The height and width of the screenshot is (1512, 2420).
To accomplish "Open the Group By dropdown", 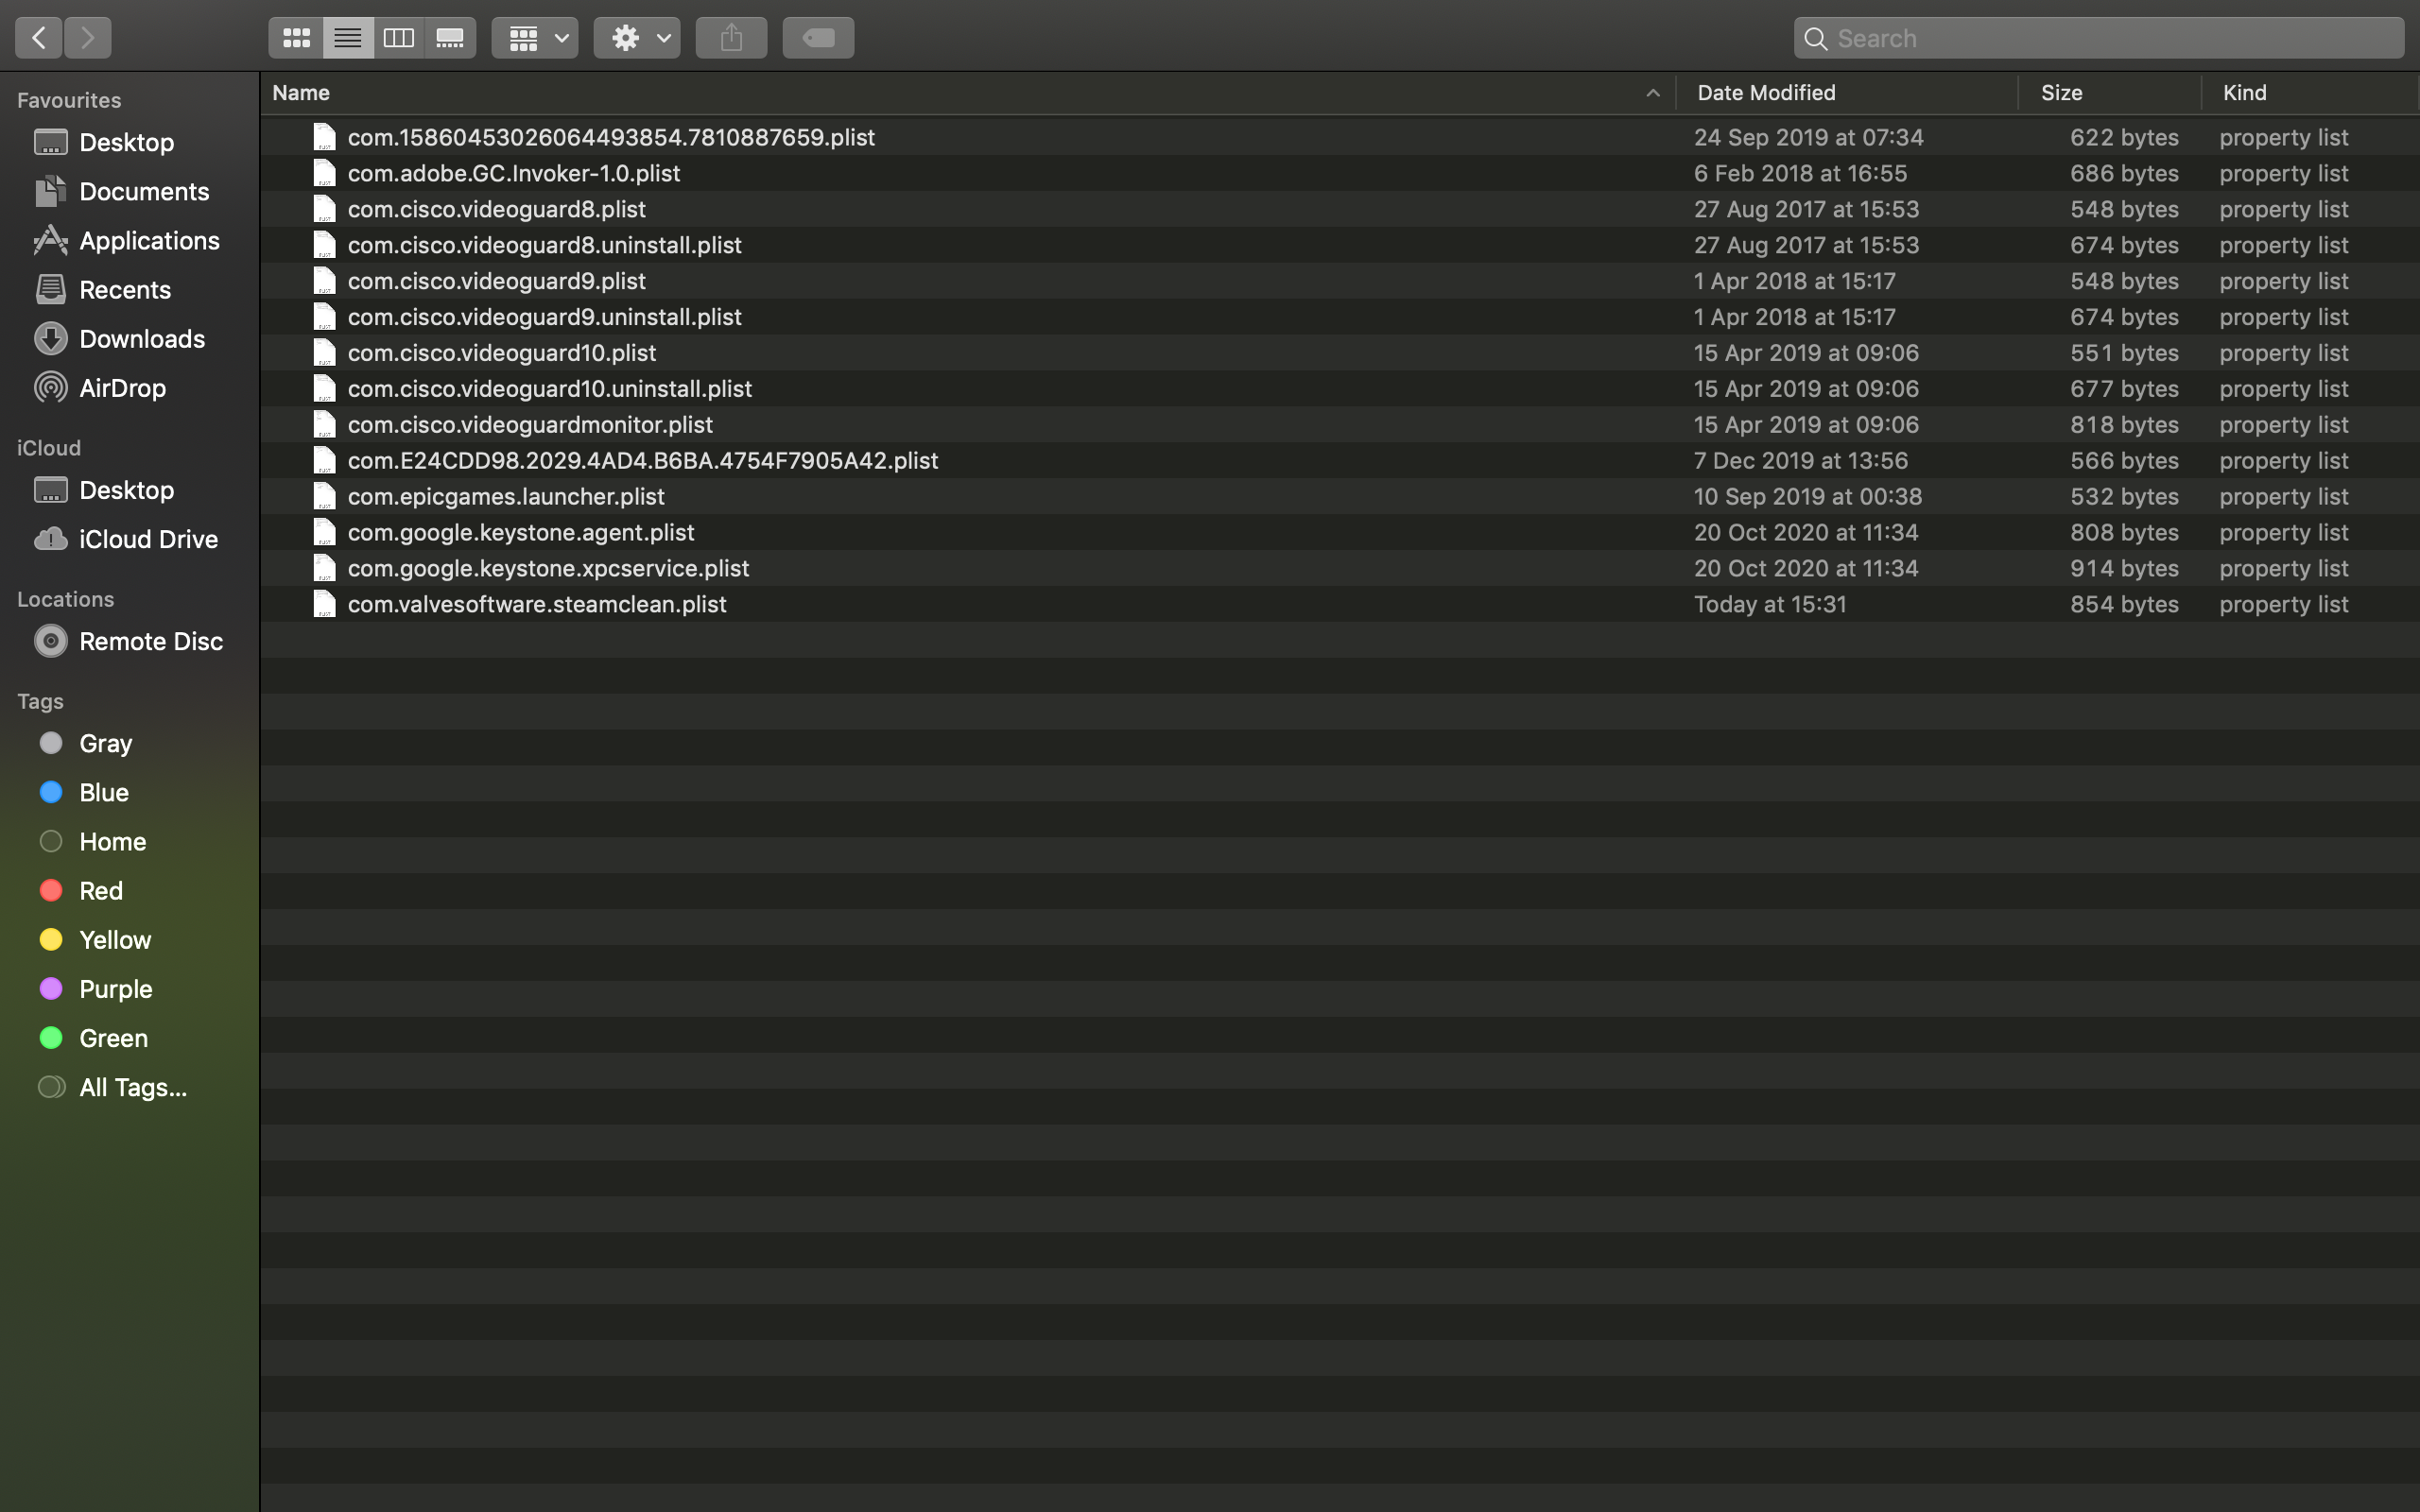I will (x=535, y=38).
